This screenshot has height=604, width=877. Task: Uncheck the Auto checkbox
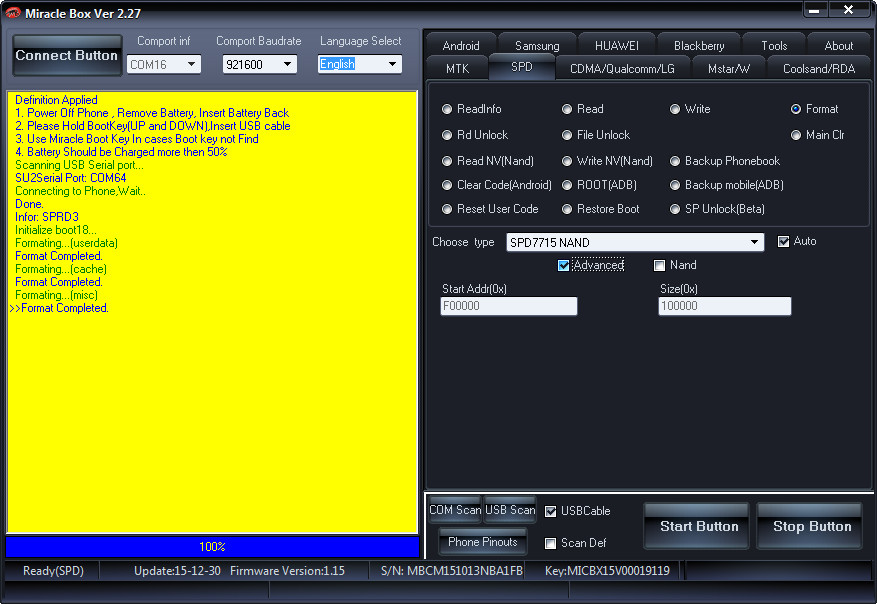point(784,242)
